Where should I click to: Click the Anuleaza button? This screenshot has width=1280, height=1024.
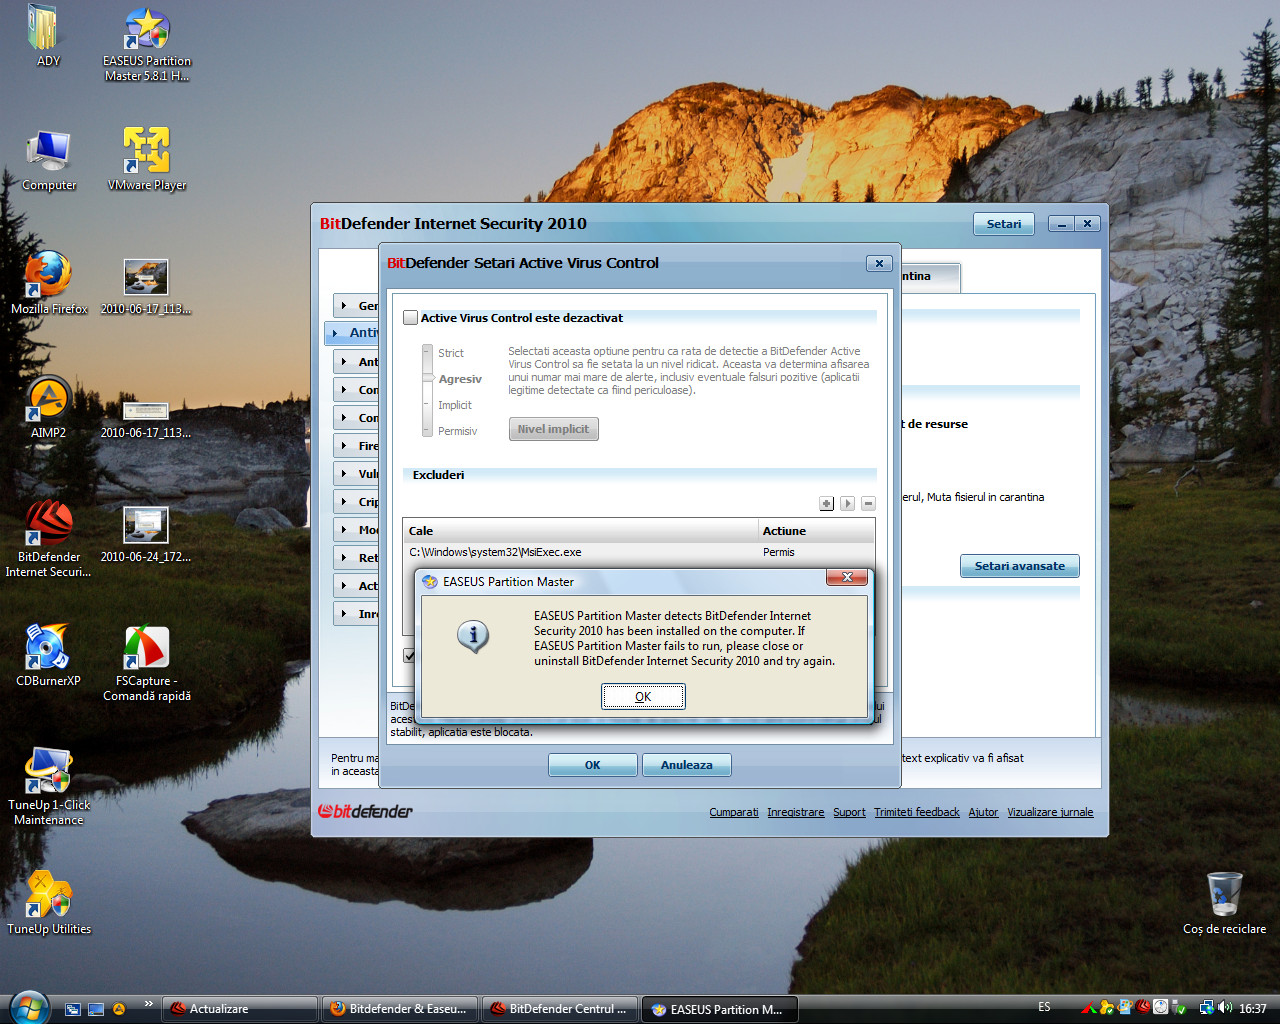(x=686, y=765)
